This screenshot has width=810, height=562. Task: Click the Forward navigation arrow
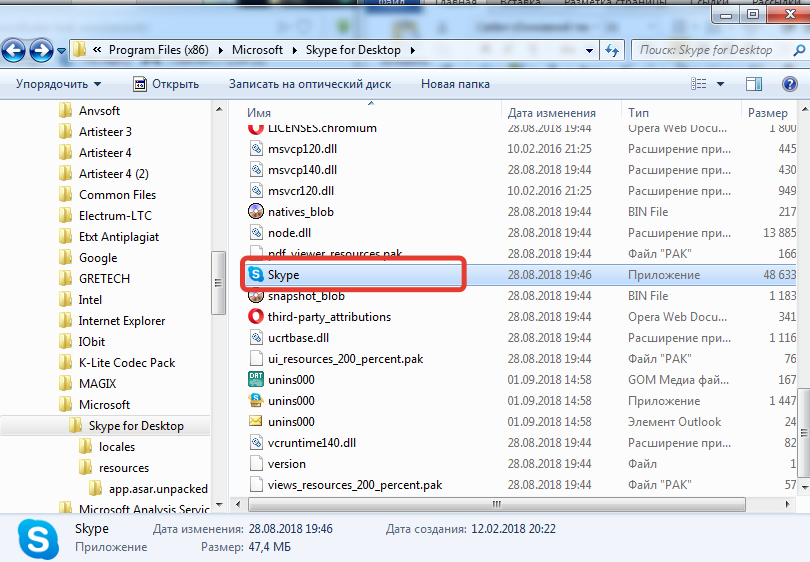[41, 49]
